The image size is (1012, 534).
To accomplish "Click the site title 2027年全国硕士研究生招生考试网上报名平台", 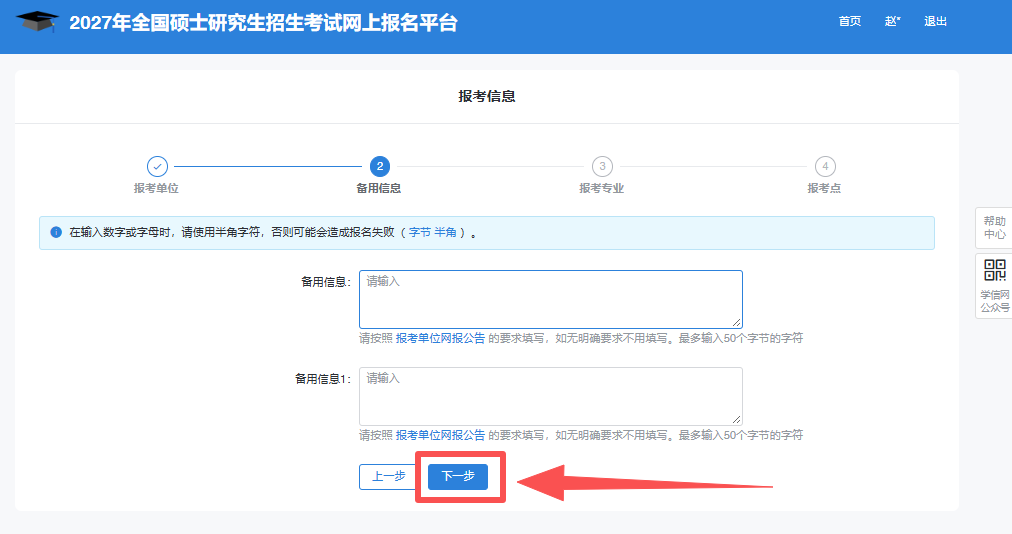I will (263, 23).
